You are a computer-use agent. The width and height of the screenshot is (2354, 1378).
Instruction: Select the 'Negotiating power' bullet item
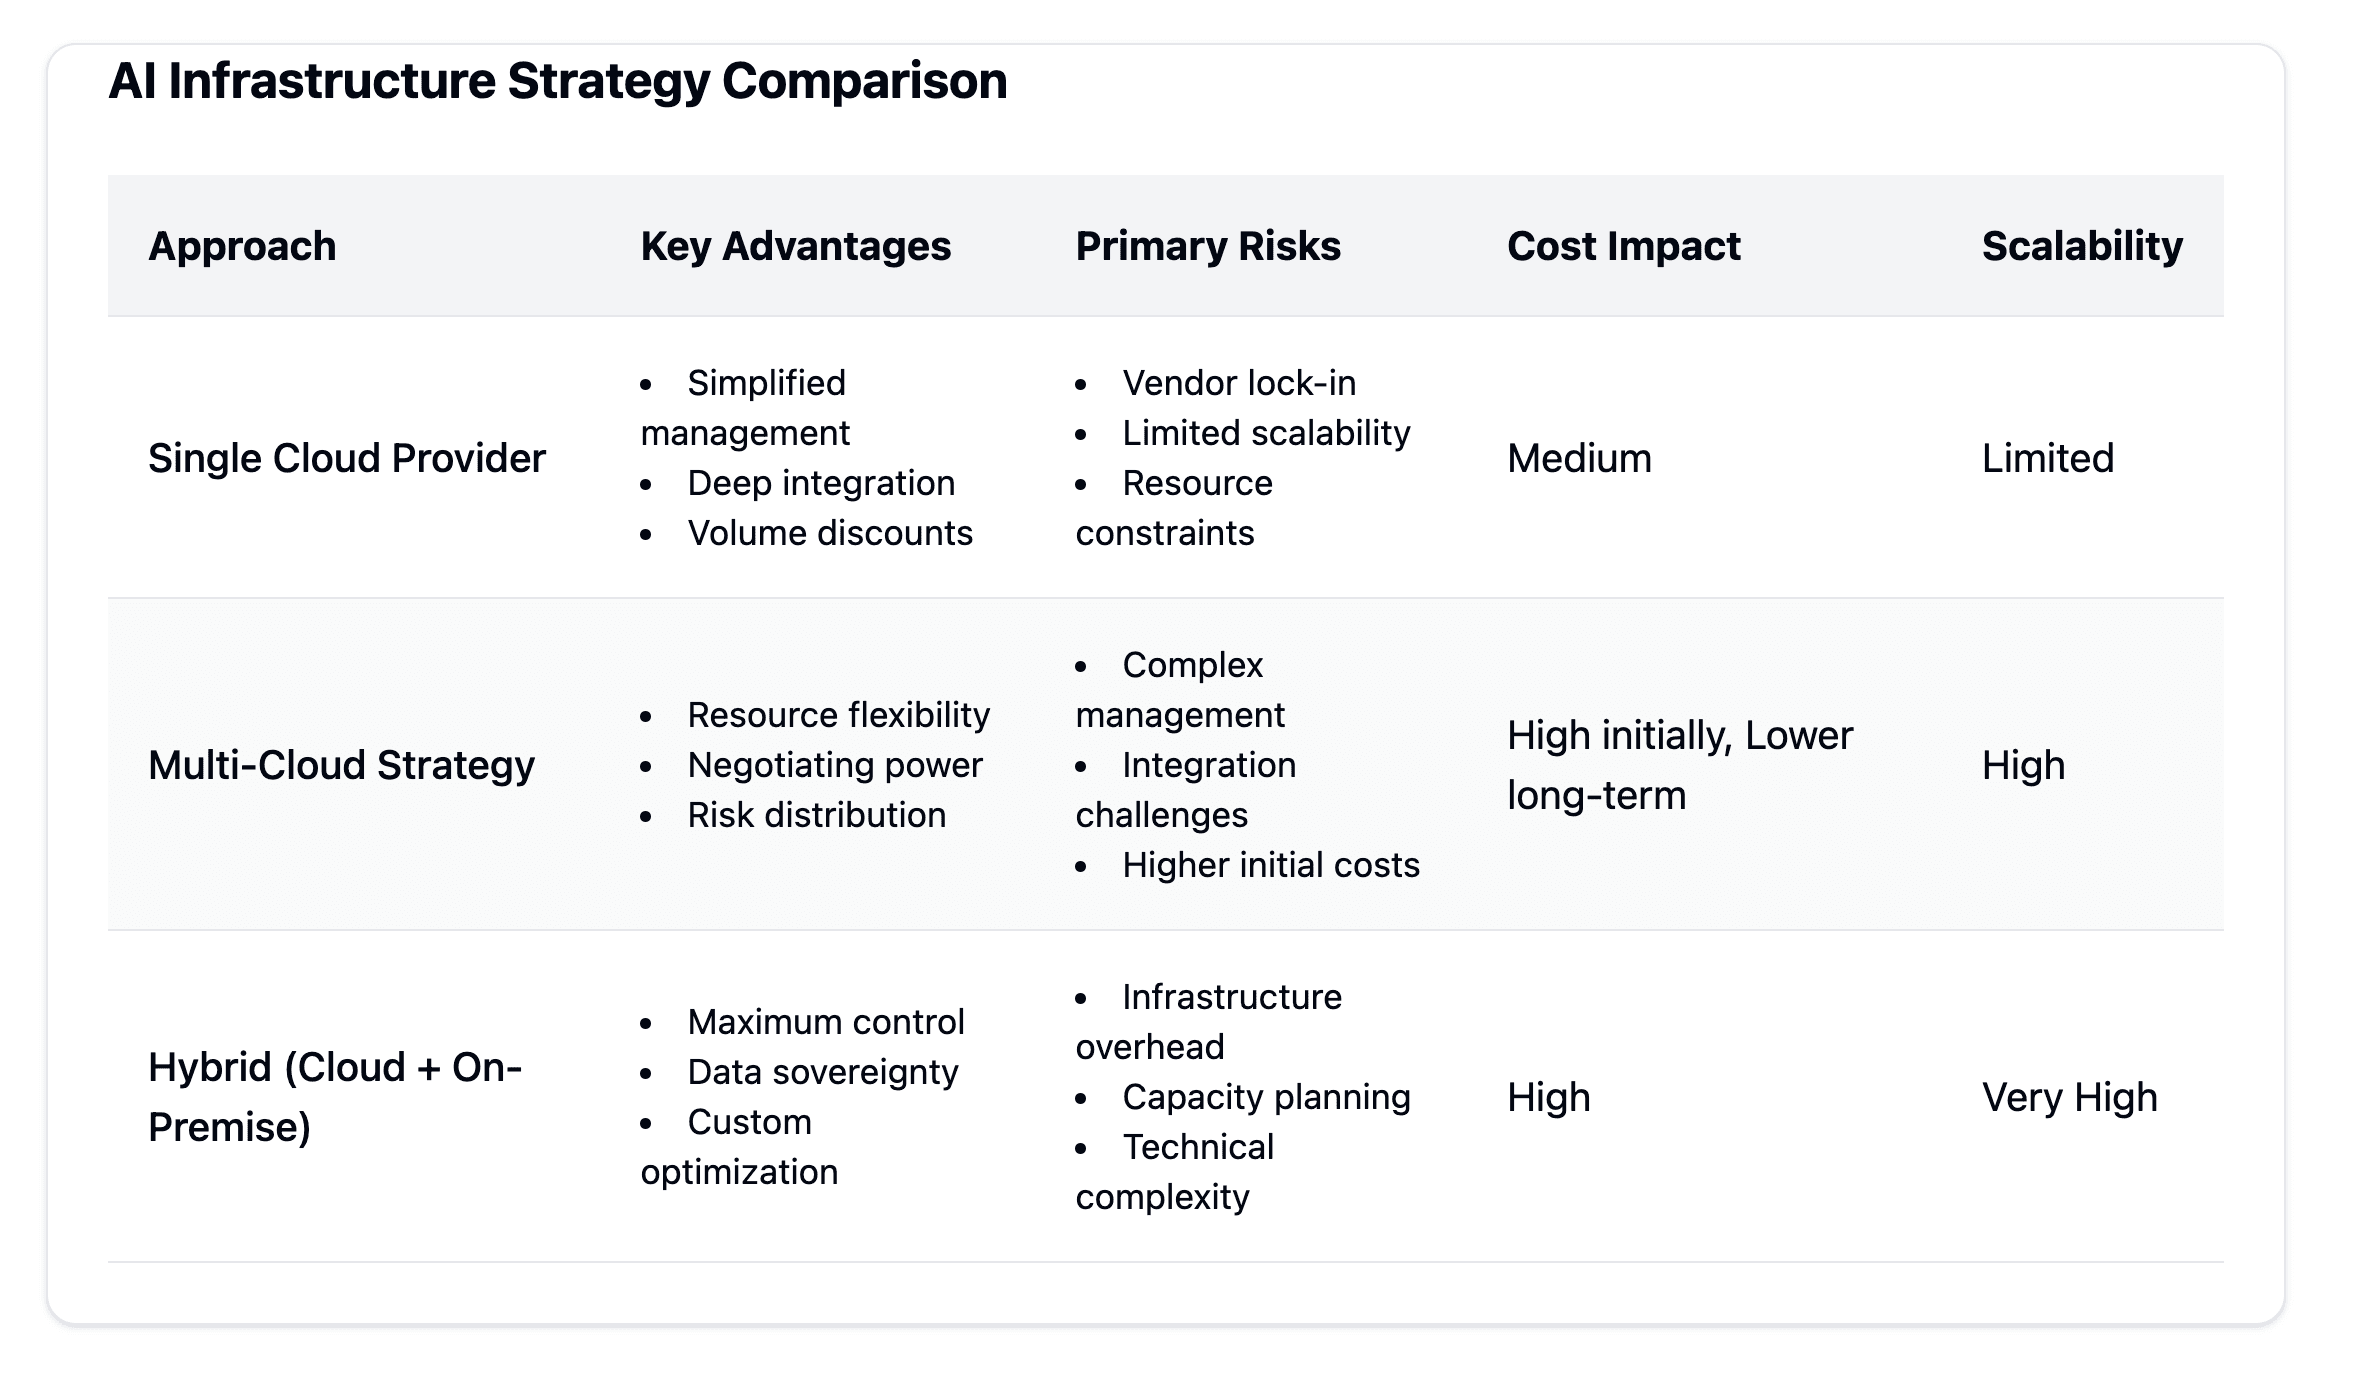click(835, 765)
